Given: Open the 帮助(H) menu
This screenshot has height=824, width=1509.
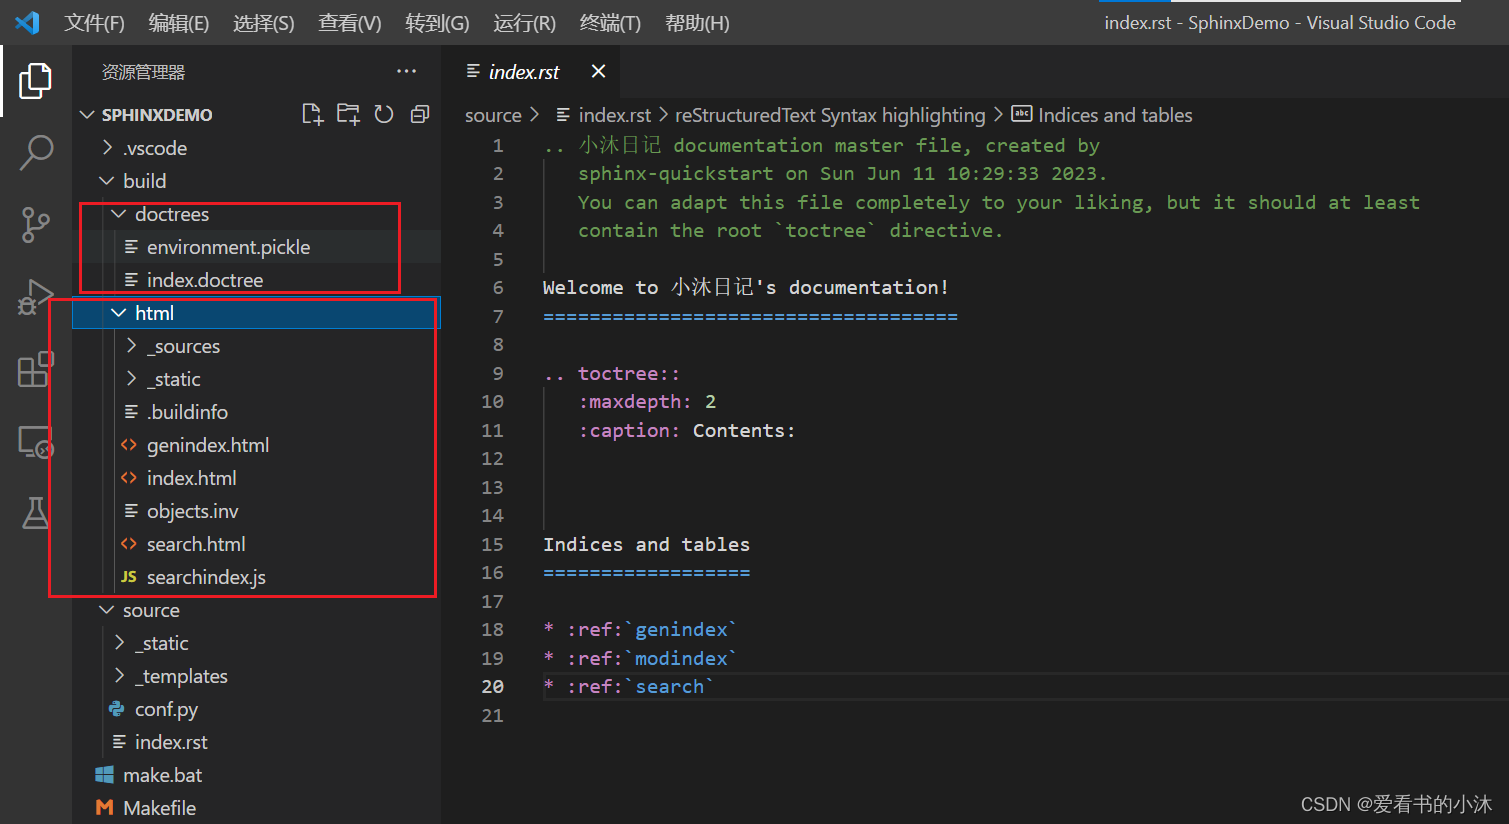Looking at the screenshot, I should tap(697, 23).
